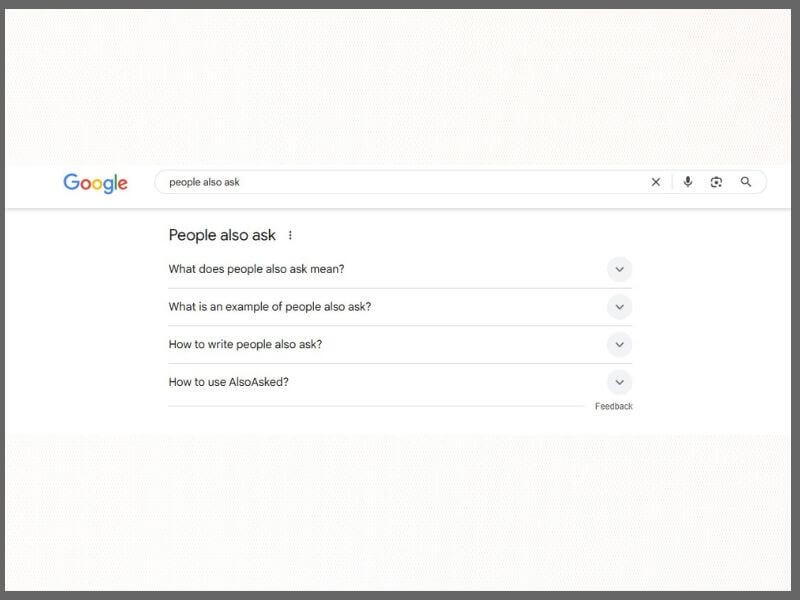Click the Google logo to return home
The image size is (800, 600).
pyautogui.click(x=96, y=183)
